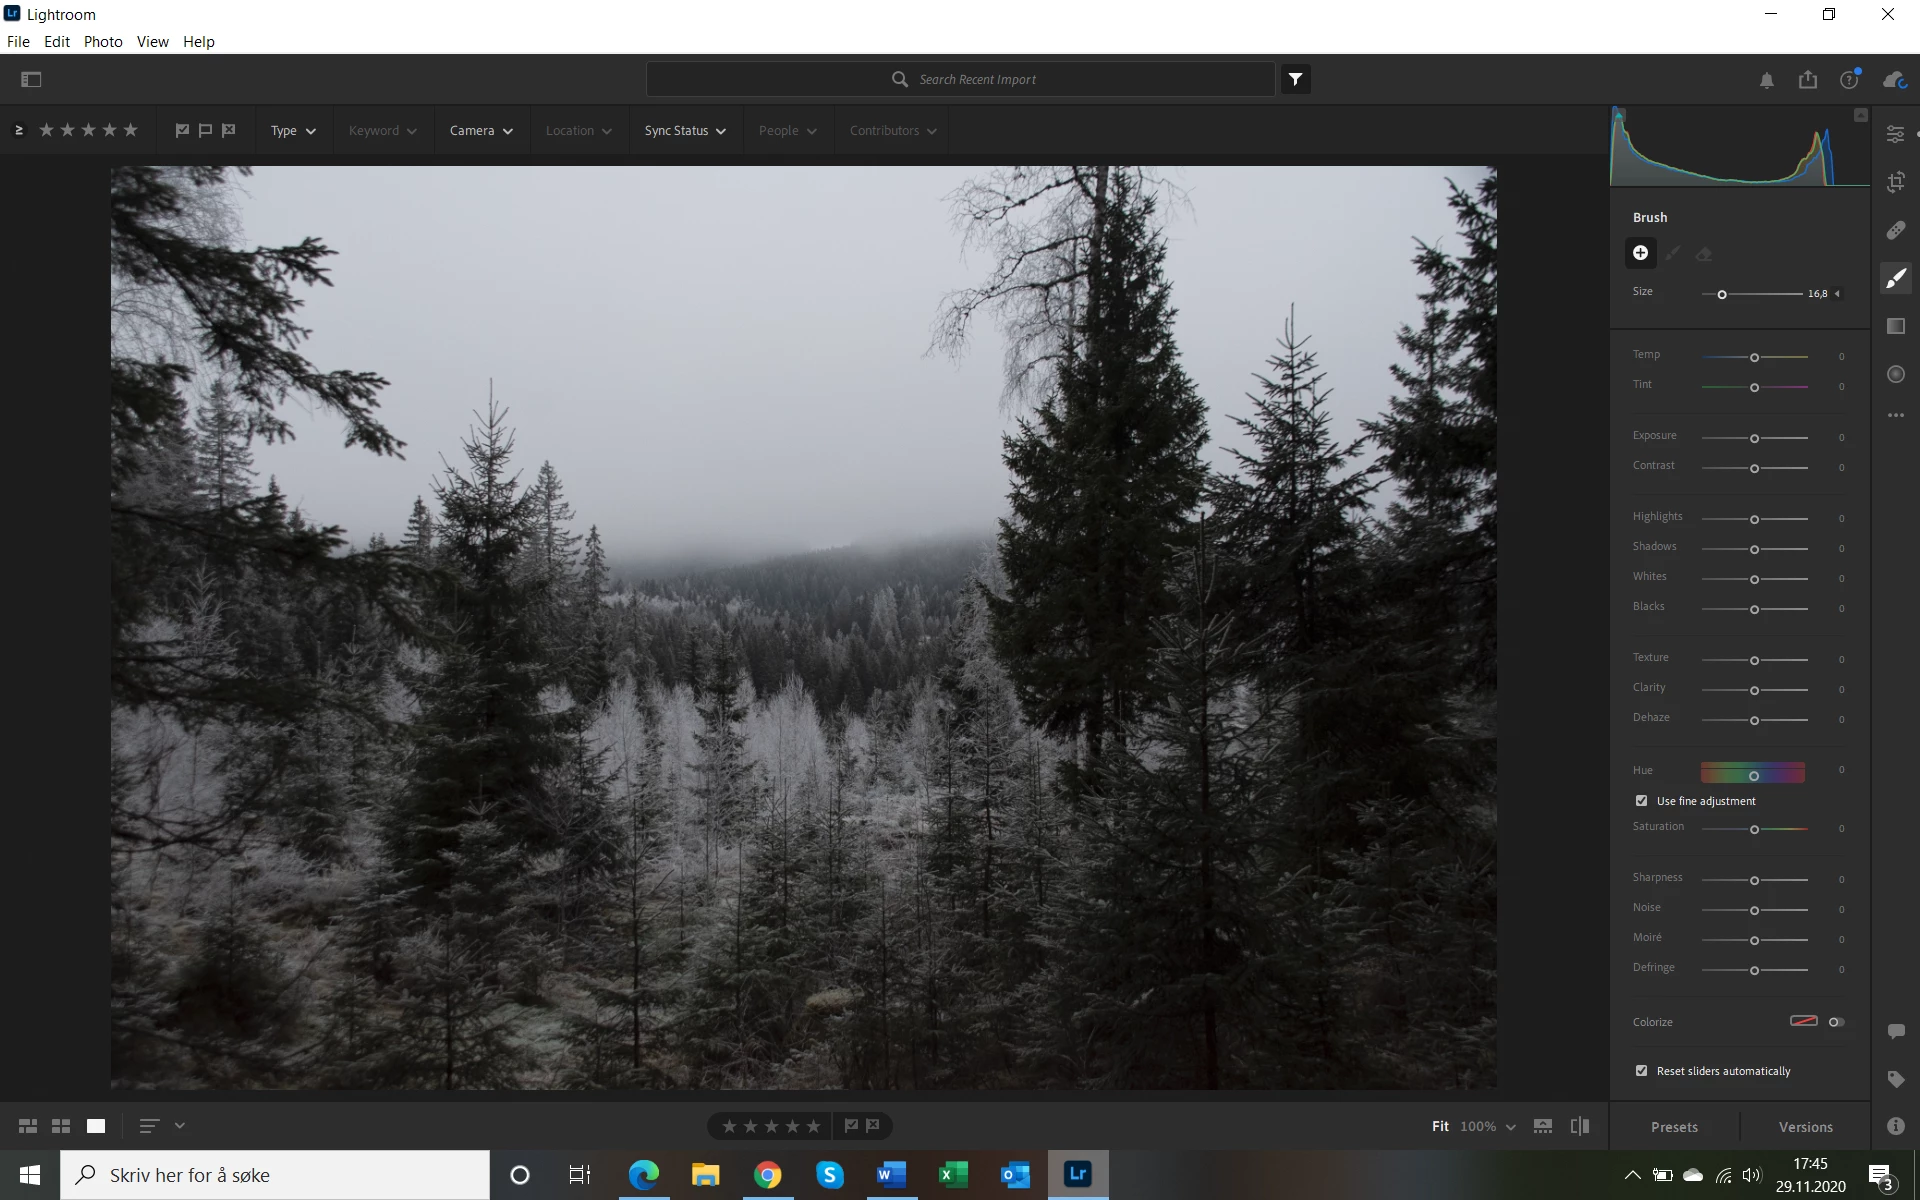
Task: Click the Presets button
Action: (x=1674, y=1127)
